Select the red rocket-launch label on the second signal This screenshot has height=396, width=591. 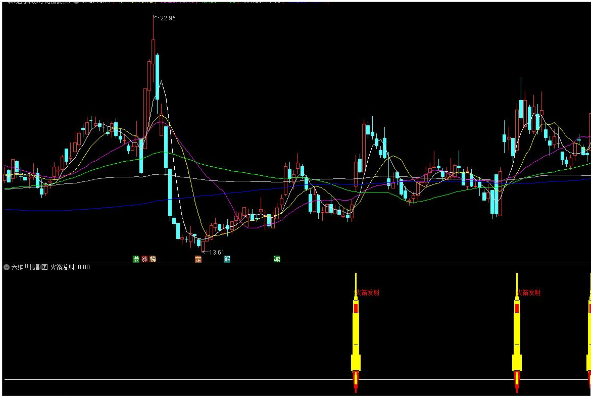point(530,292)
